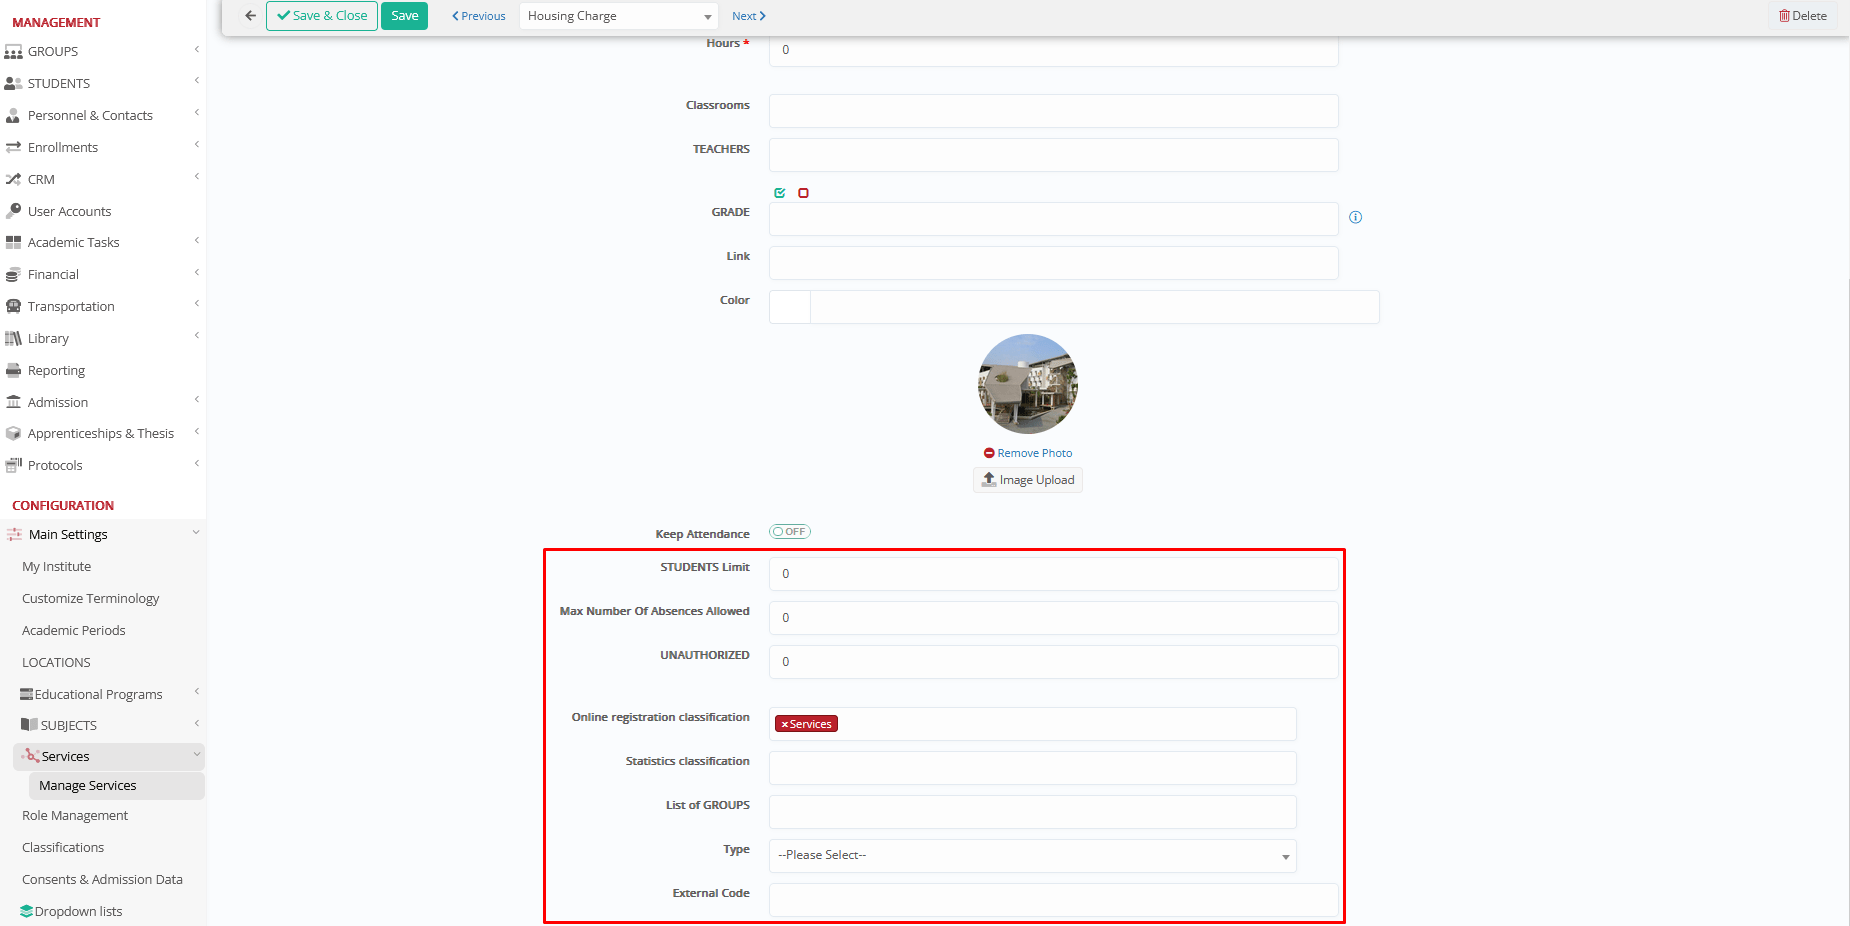Open the Reporting section in sidebar
1850x926 pixels.
click(x=56, y=370)
